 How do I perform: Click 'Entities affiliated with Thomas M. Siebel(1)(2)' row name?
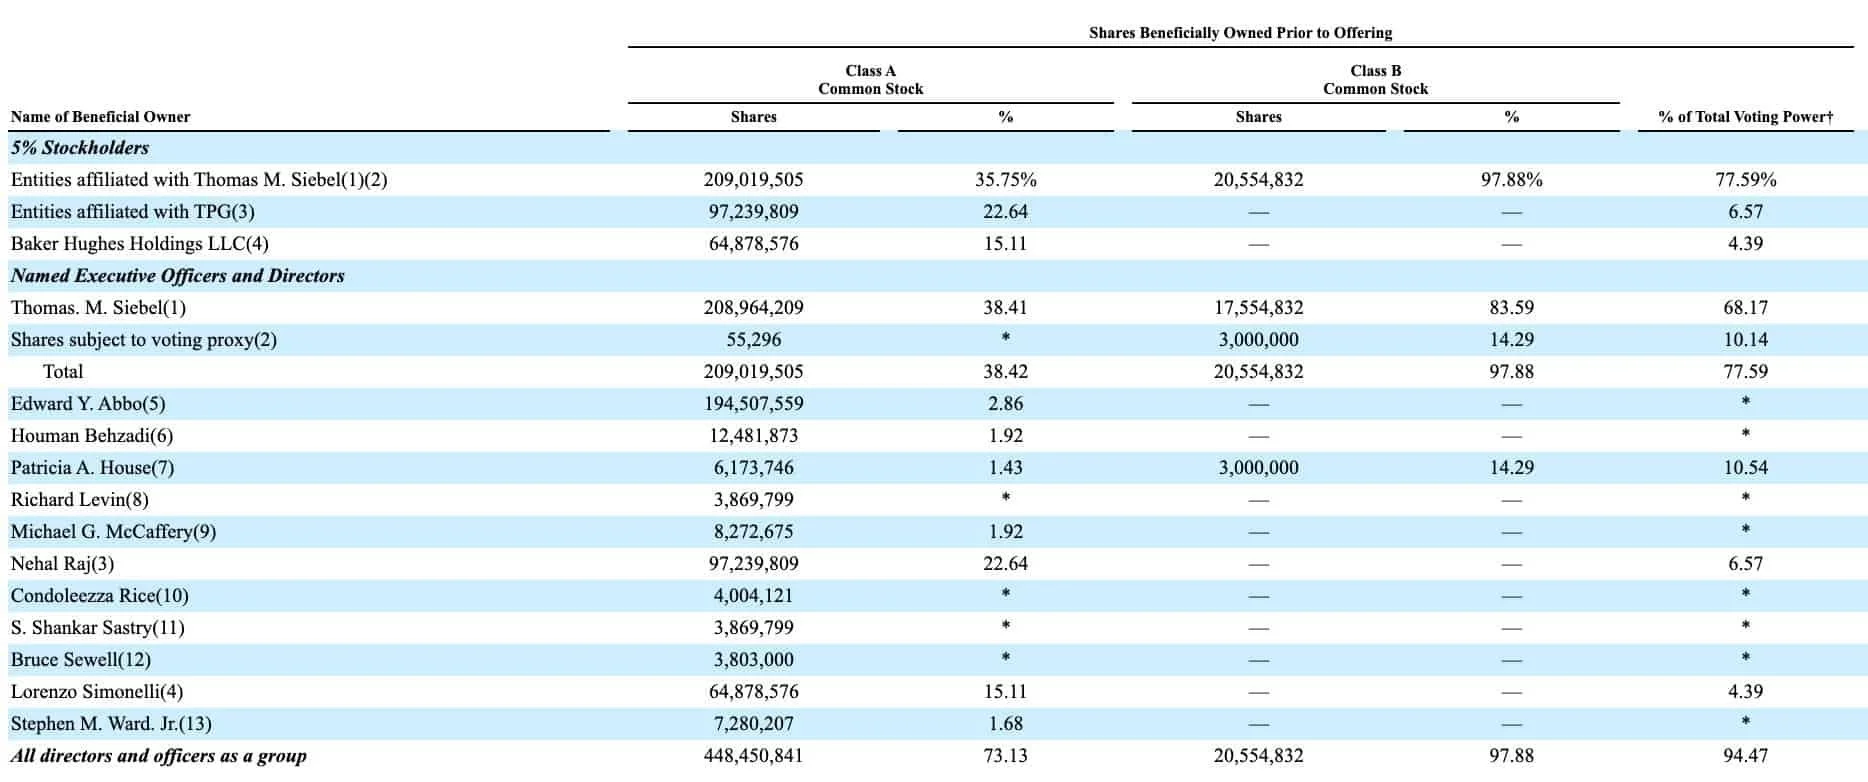(x=199, y=180)
